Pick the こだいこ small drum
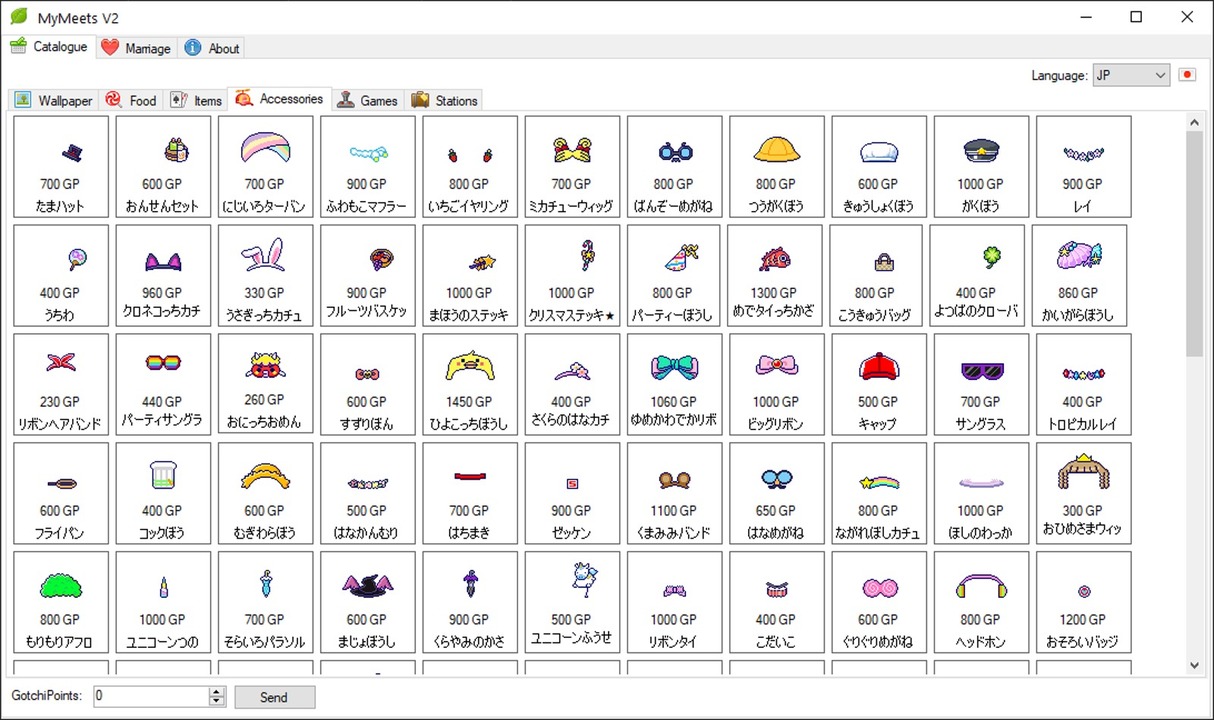1214x720 pixels. point(777,602)
